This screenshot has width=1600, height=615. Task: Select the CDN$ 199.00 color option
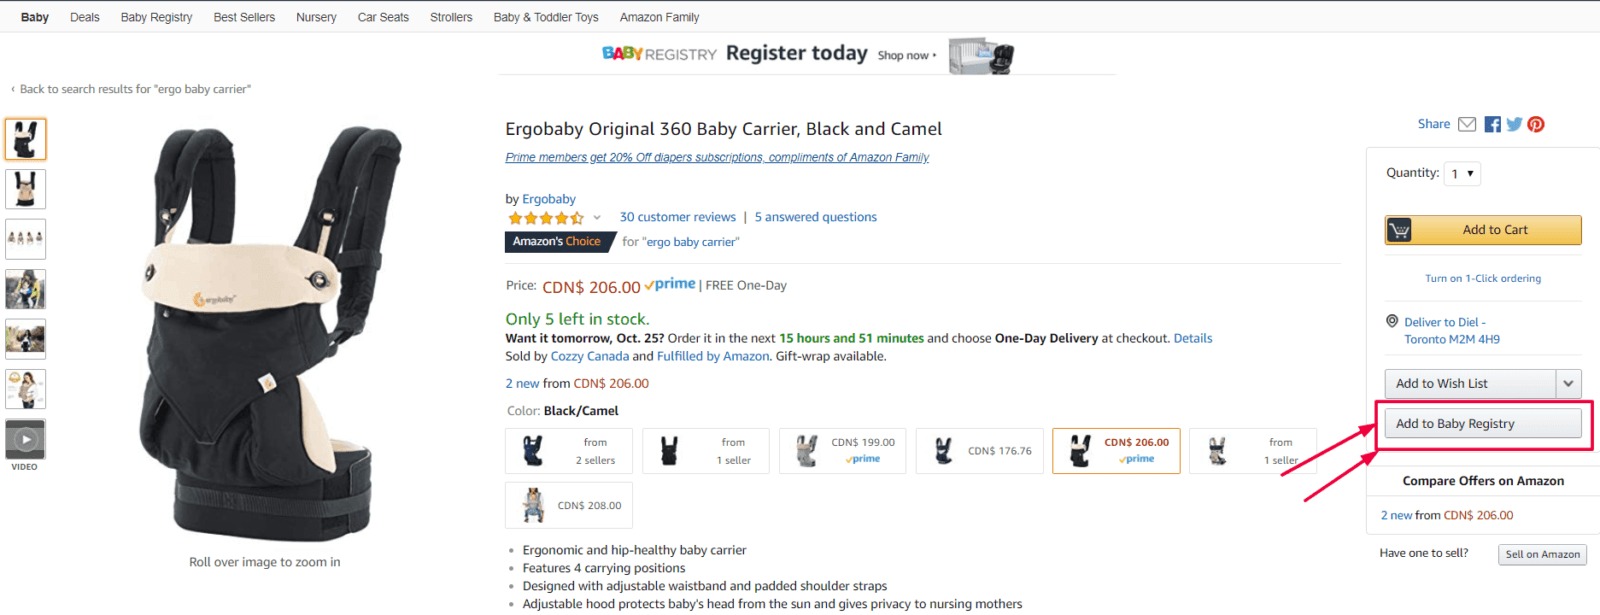coord(842,451)
